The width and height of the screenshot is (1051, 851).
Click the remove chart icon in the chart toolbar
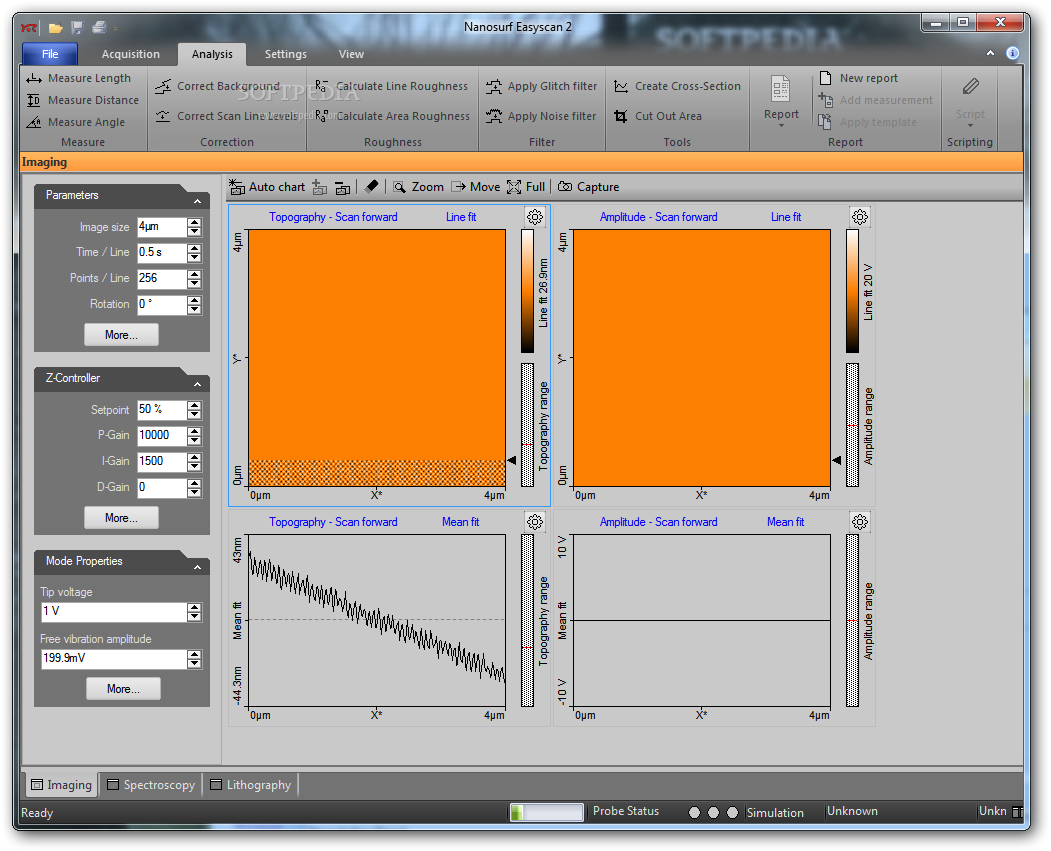[x=343, y=188]
